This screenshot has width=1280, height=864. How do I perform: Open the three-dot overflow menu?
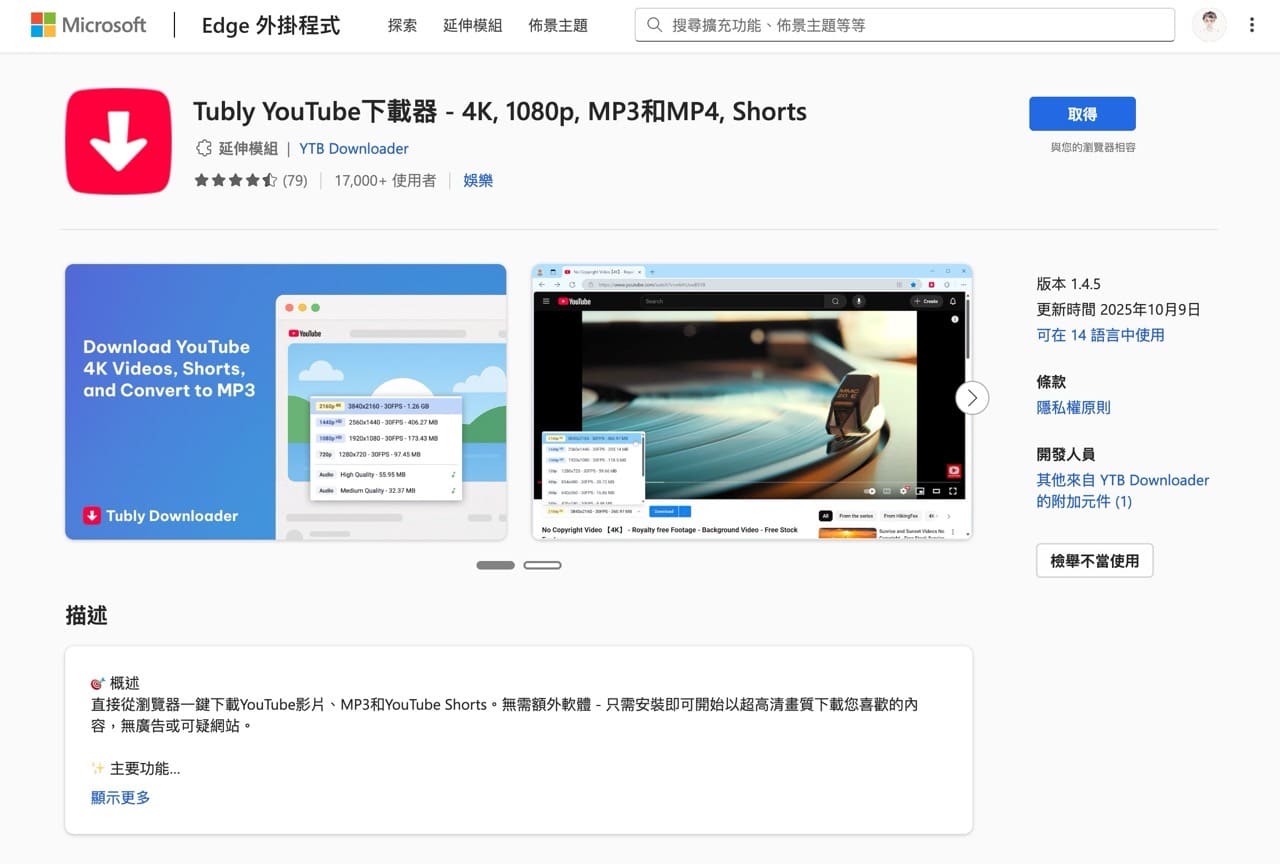click(1253, 25)
